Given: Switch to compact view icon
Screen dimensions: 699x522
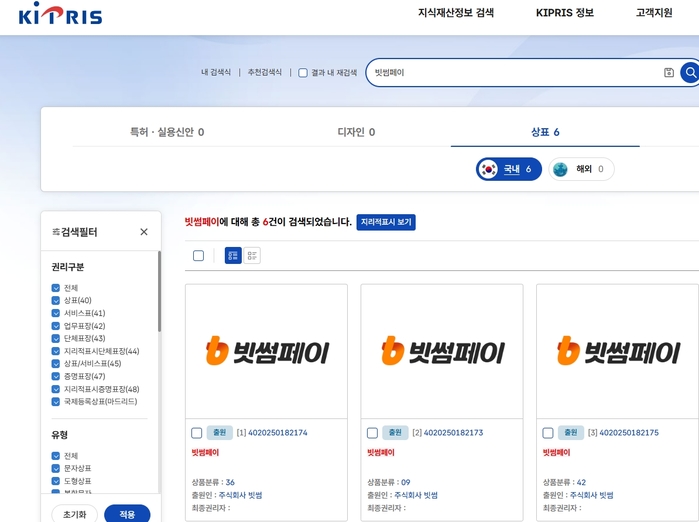Looking at the screenshot, I should tap(252, 255).
